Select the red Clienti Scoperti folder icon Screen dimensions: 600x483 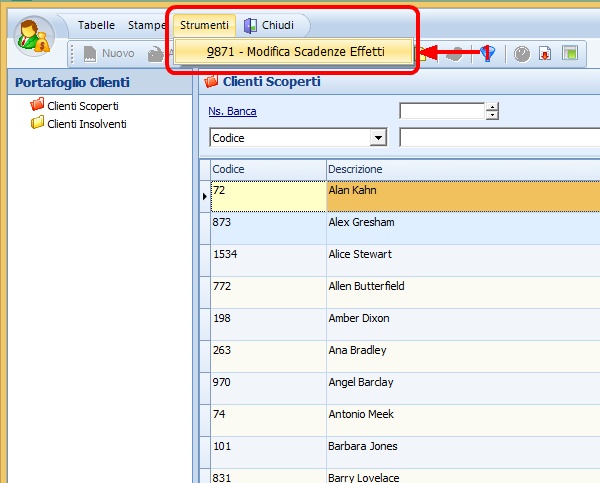pyautogui.click(x=38, y=105)
